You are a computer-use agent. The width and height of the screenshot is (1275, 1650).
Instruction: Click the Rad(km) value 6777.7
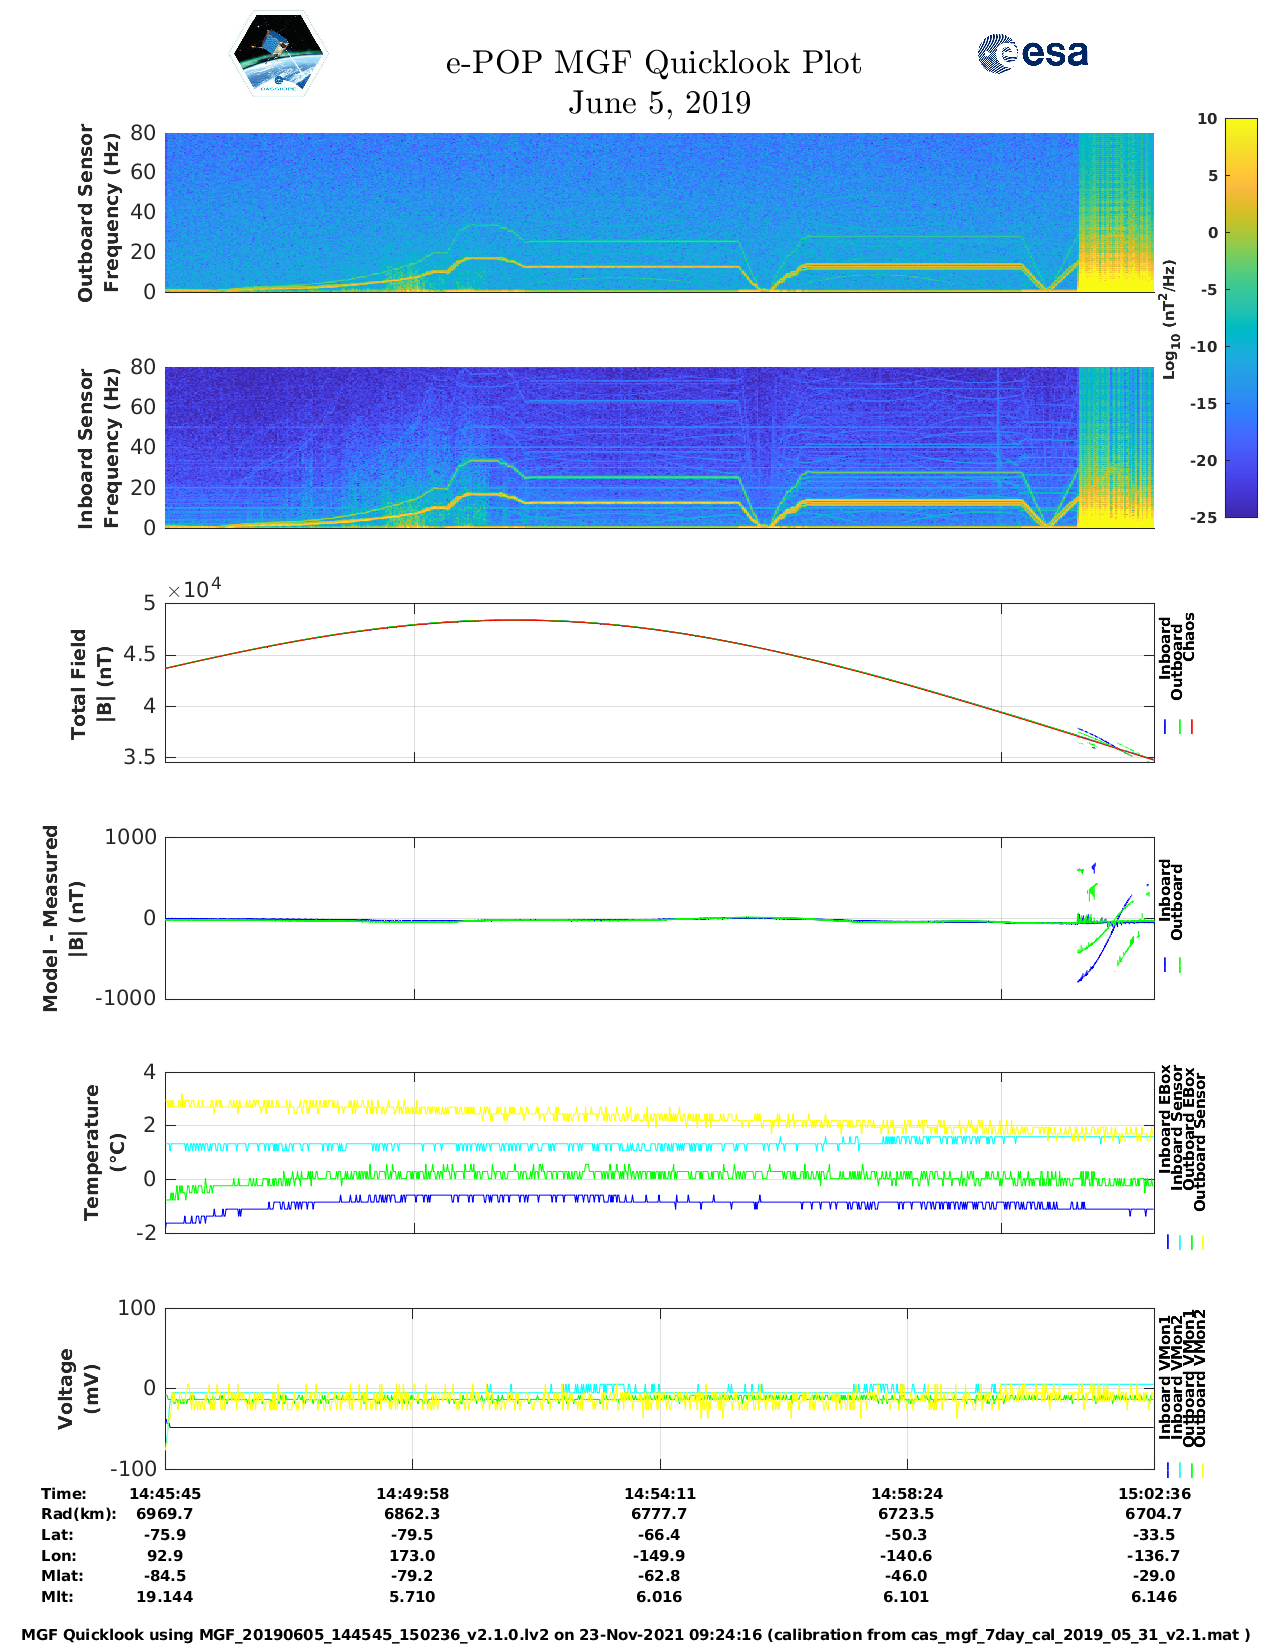659,1514
